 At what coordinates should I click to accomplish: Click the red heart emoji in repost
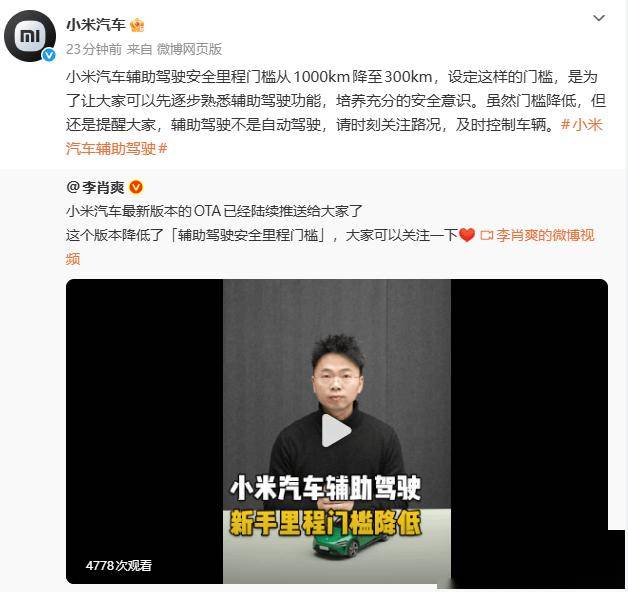click(x=467, y=235)
